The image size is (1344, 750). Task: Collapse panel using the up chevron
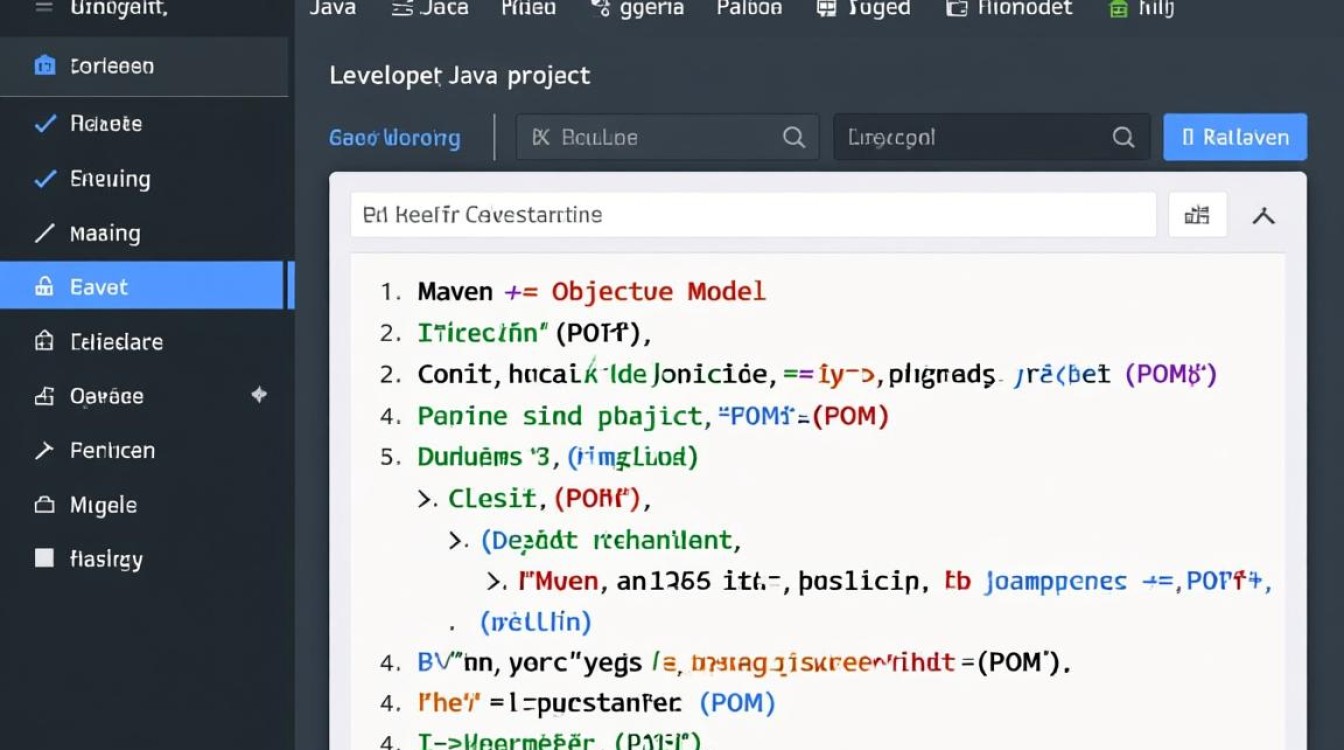tap(1264, 215)
